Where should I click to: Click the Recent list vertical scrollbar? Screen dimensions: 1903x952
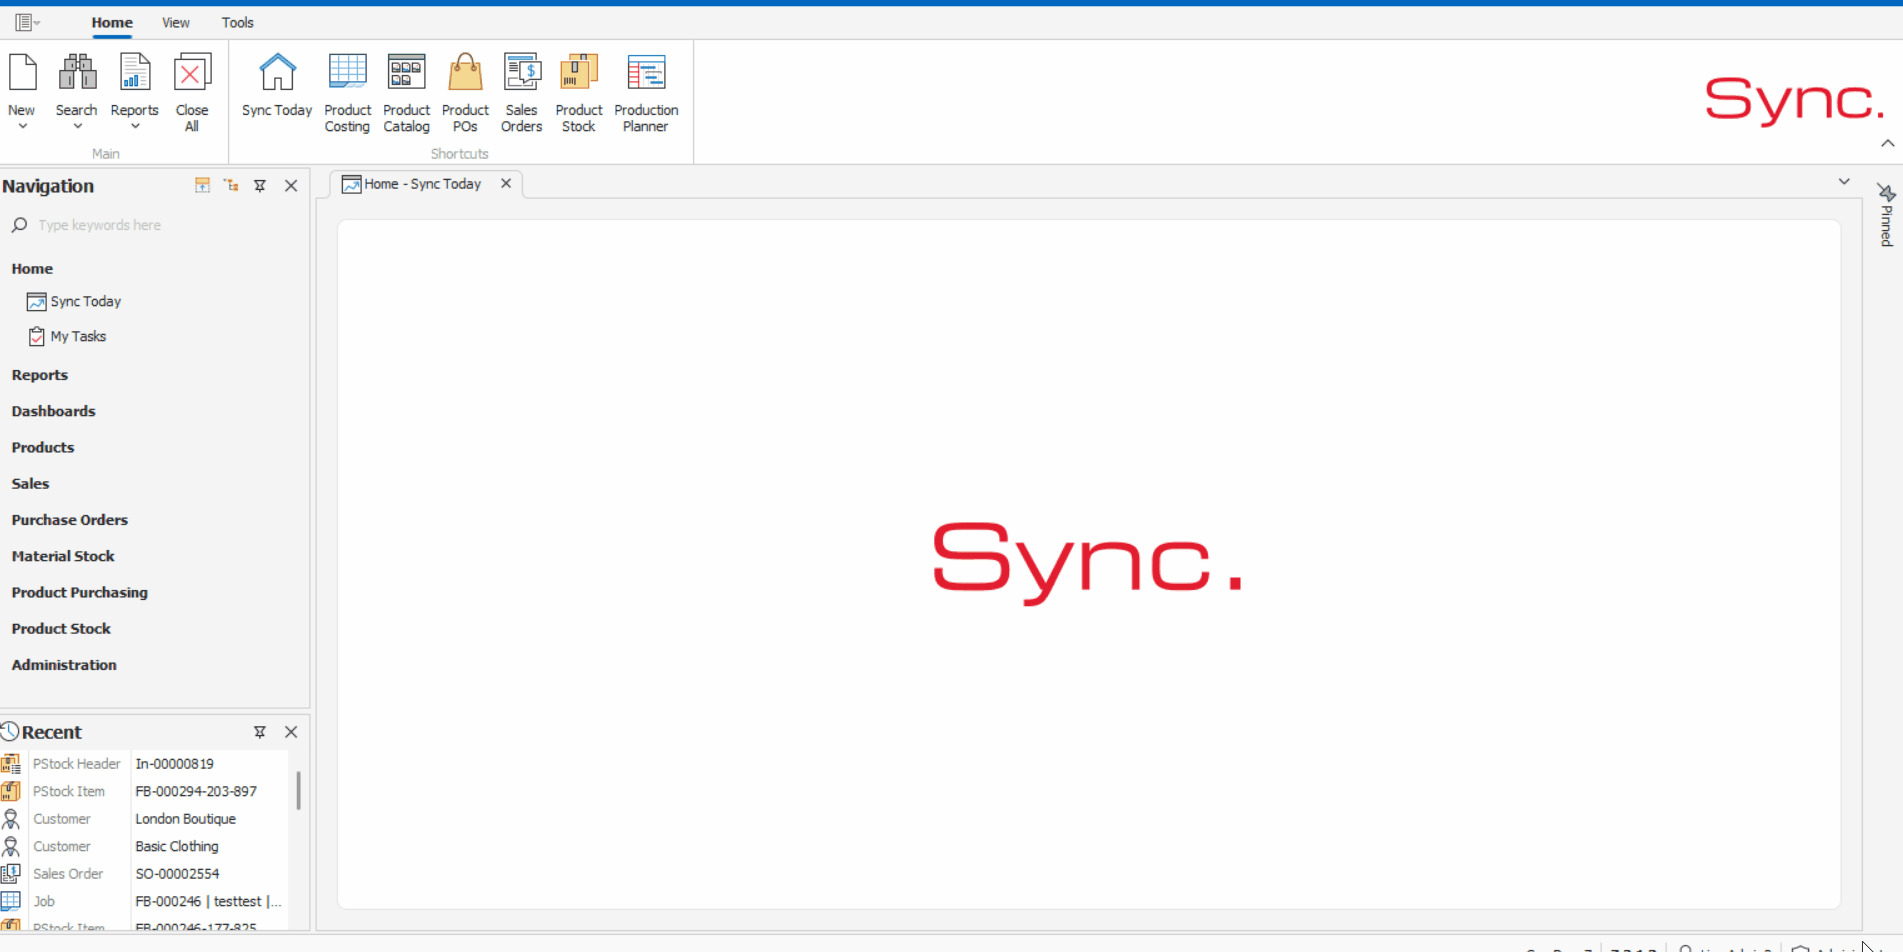pyautogui.click(x=298, y=790)
